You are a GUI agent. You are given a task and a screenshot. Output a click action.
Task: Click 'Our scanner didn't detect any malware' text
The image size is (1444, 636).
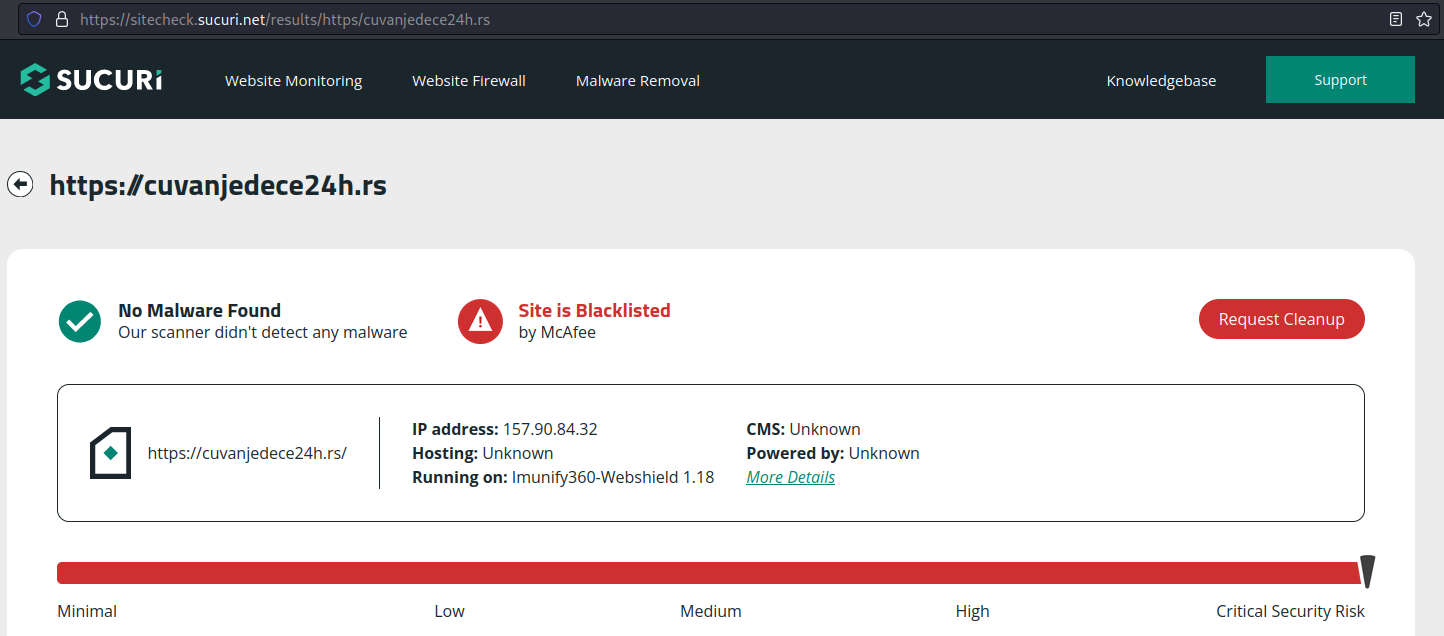click(263, 333)
